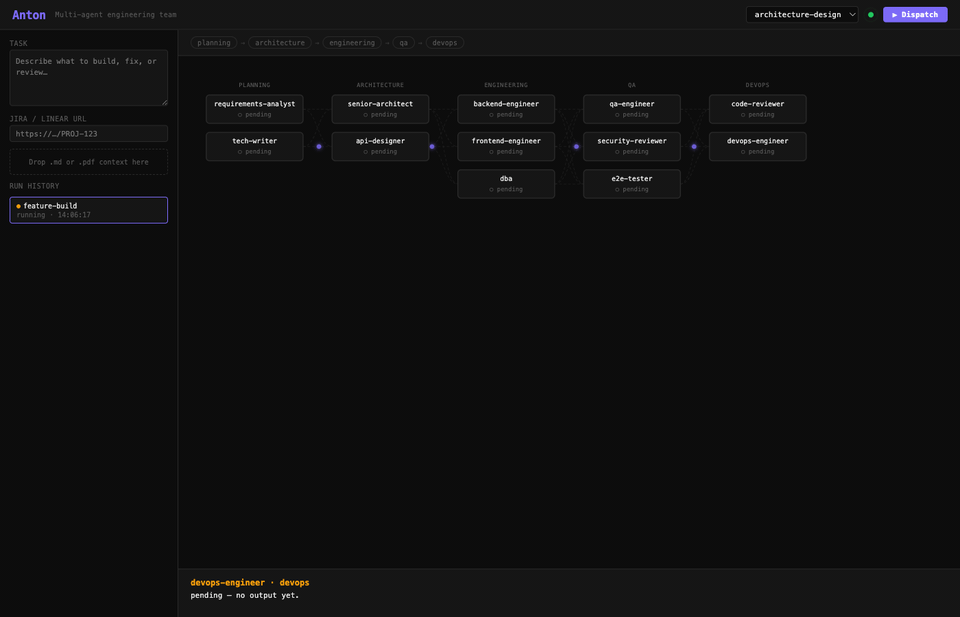Click the 'Multi-agent engineering team' subtitle

[x=116, y=15]
